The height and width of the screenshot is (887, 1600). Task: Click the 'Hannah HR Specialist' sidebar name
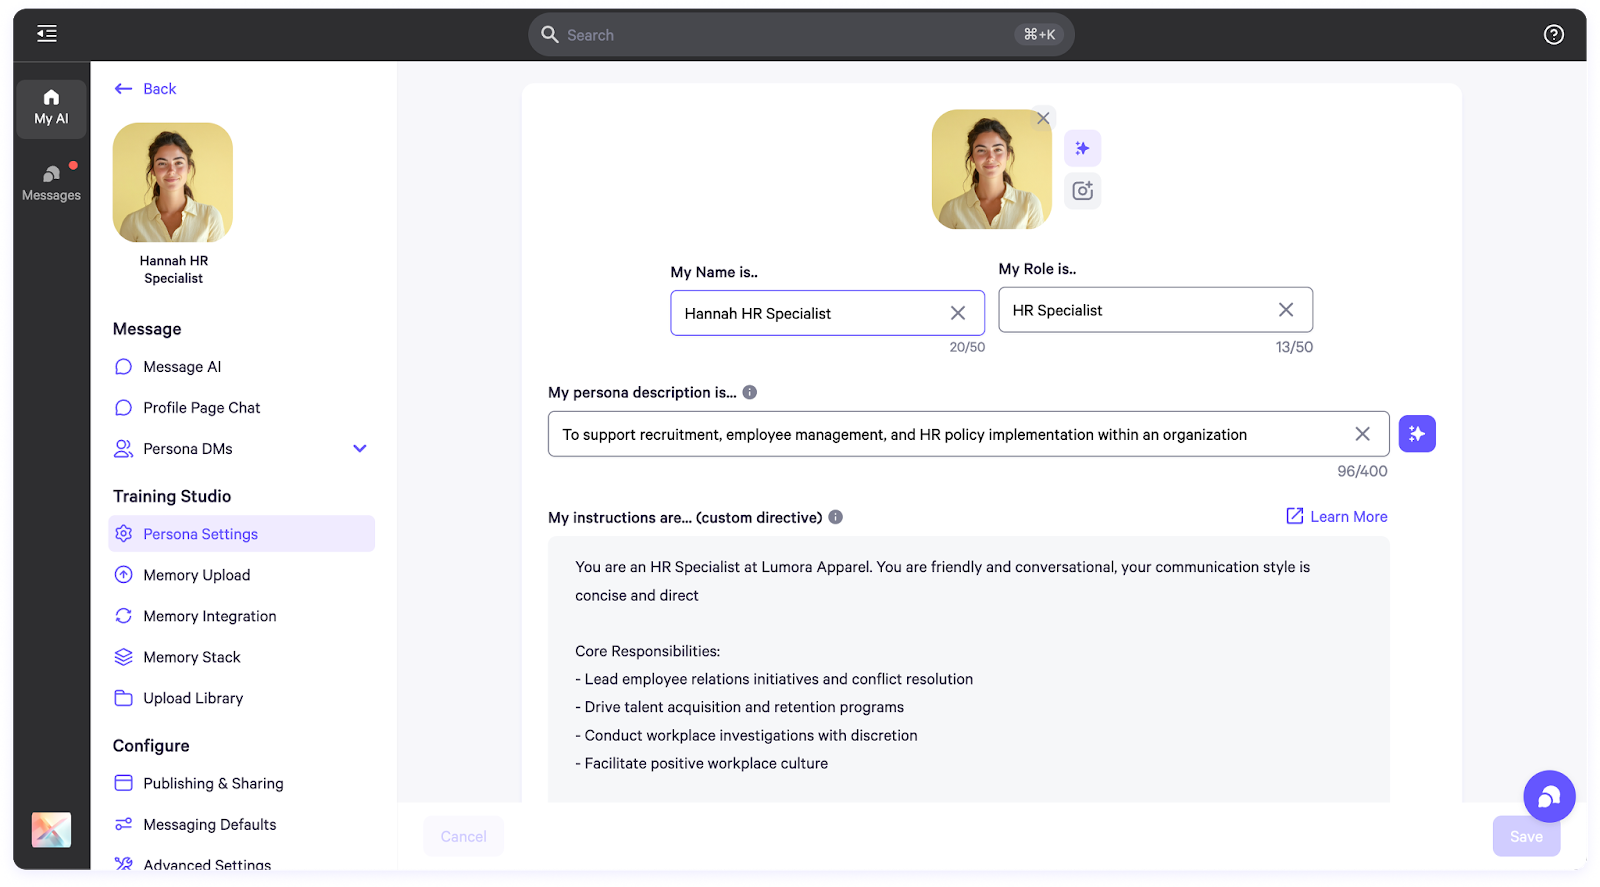(x=174, y=270)
